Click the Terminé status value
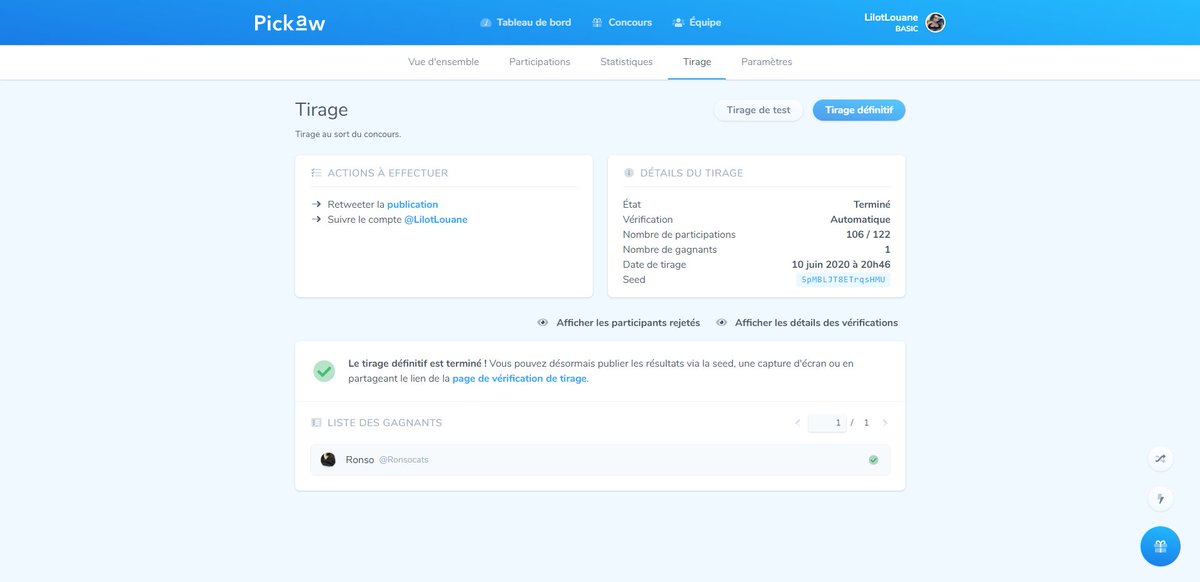1200x582 pixels. pyautogui.click(x=872, y=204)
